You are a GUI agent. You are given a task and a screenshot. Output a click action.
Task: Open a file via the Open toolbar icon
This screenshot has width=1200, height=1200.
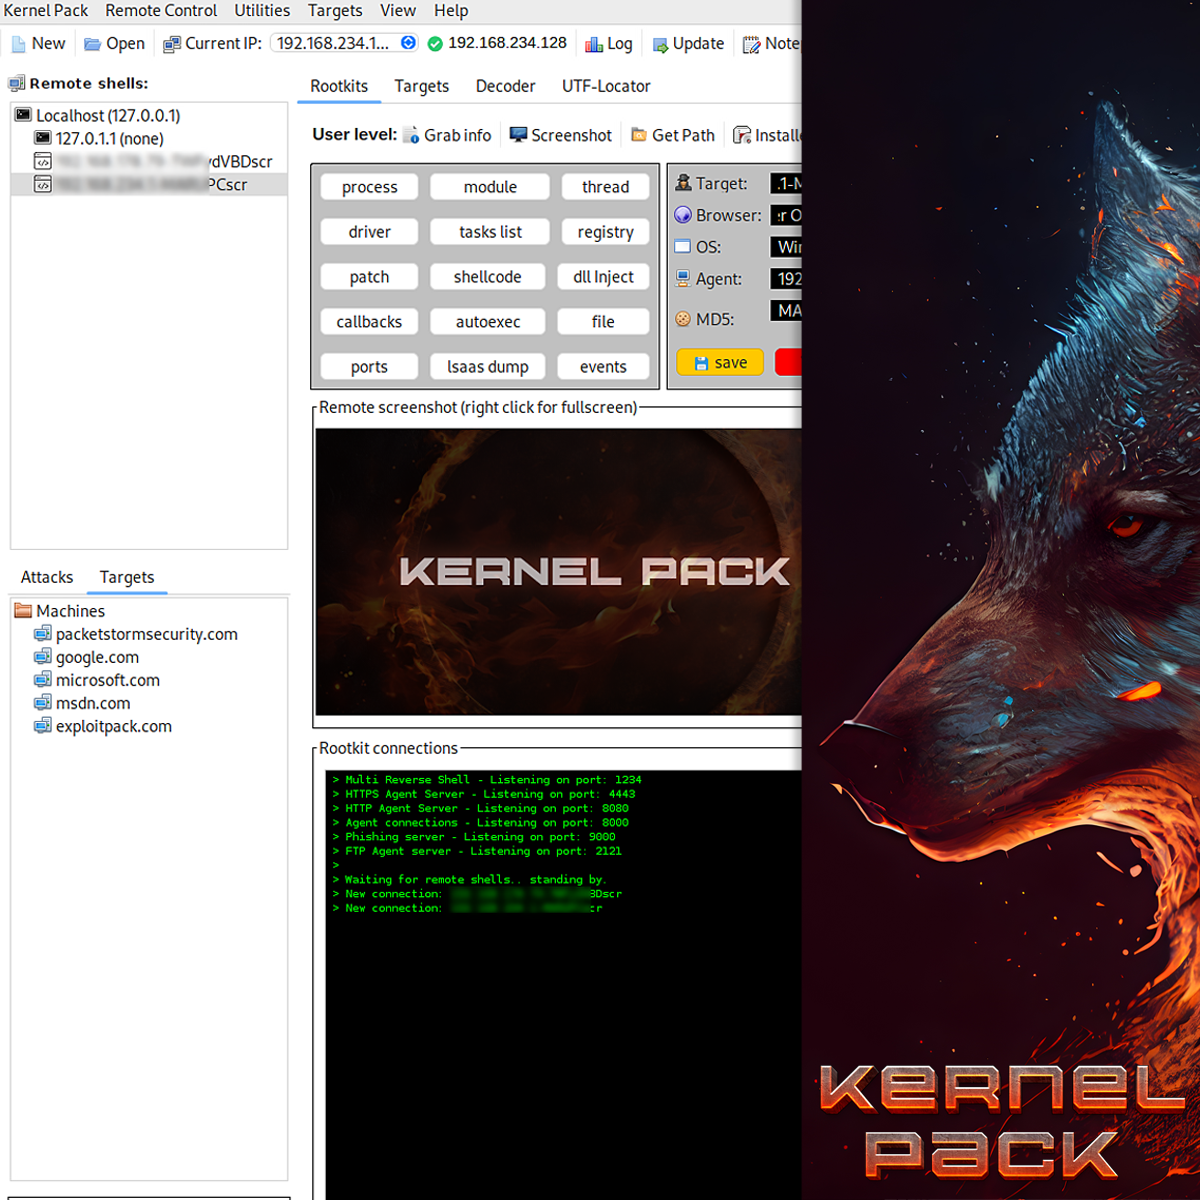93,44
